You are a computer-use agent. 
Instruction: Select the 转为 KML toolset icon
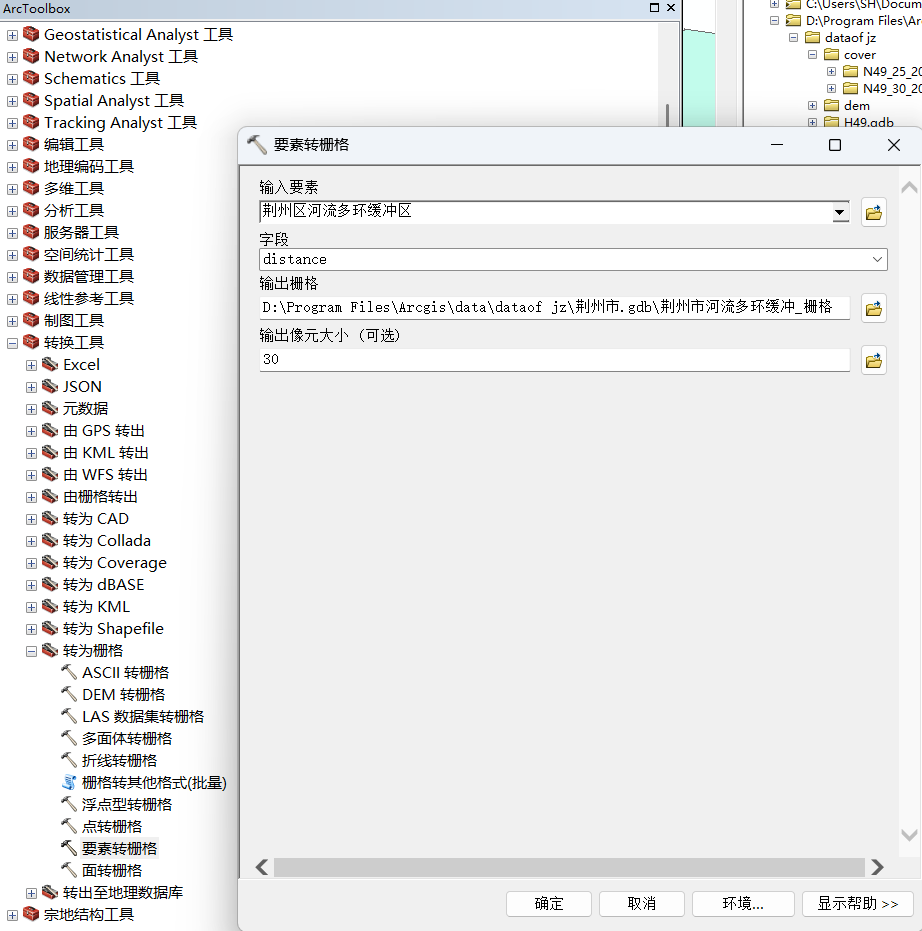50,606
